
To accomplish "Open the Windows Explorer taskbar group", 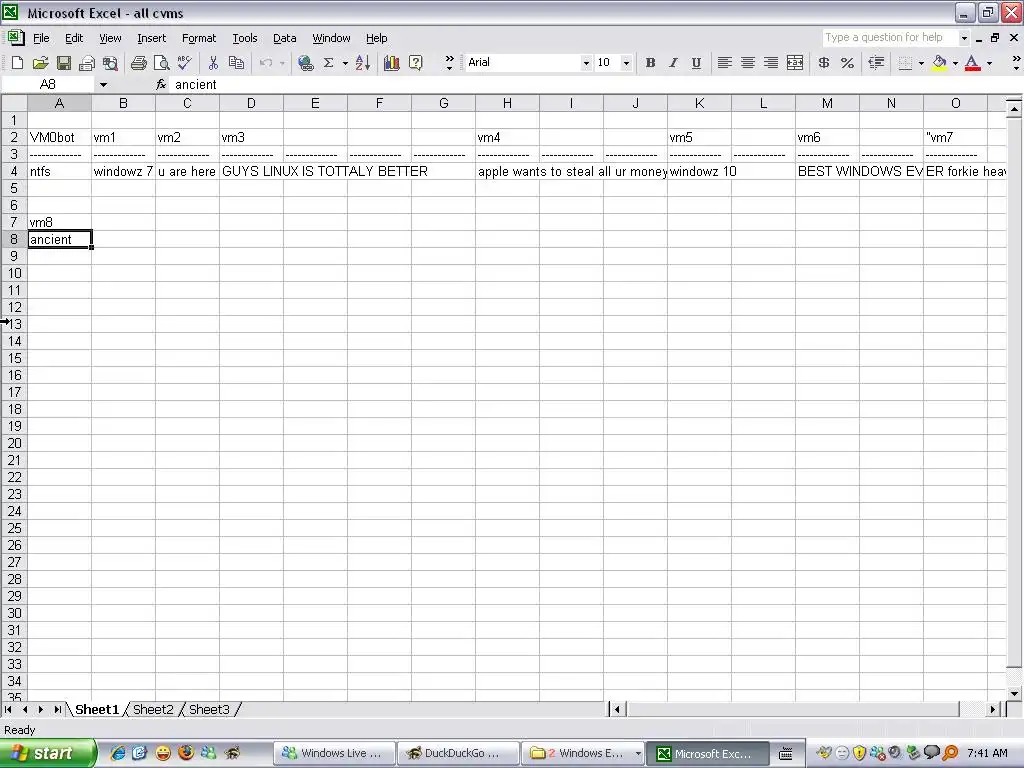I will [583, 753].
